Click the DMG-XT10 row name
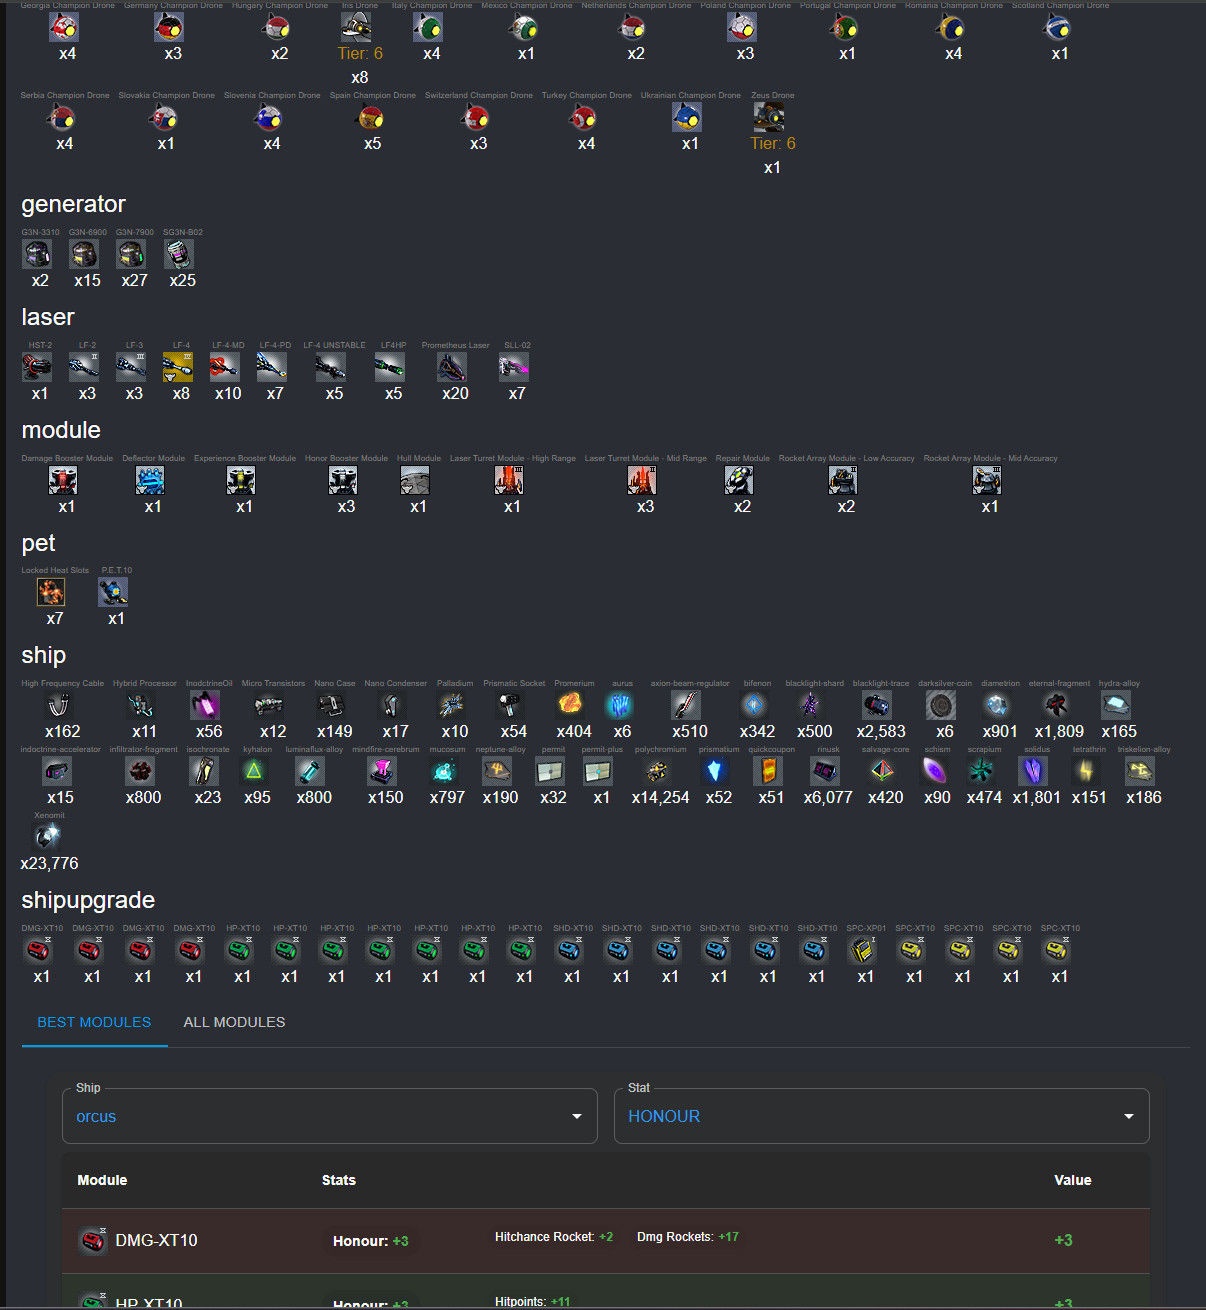Image resolution: width=1206 pixels, height=1310 pixels. (x=156, y=1240)
